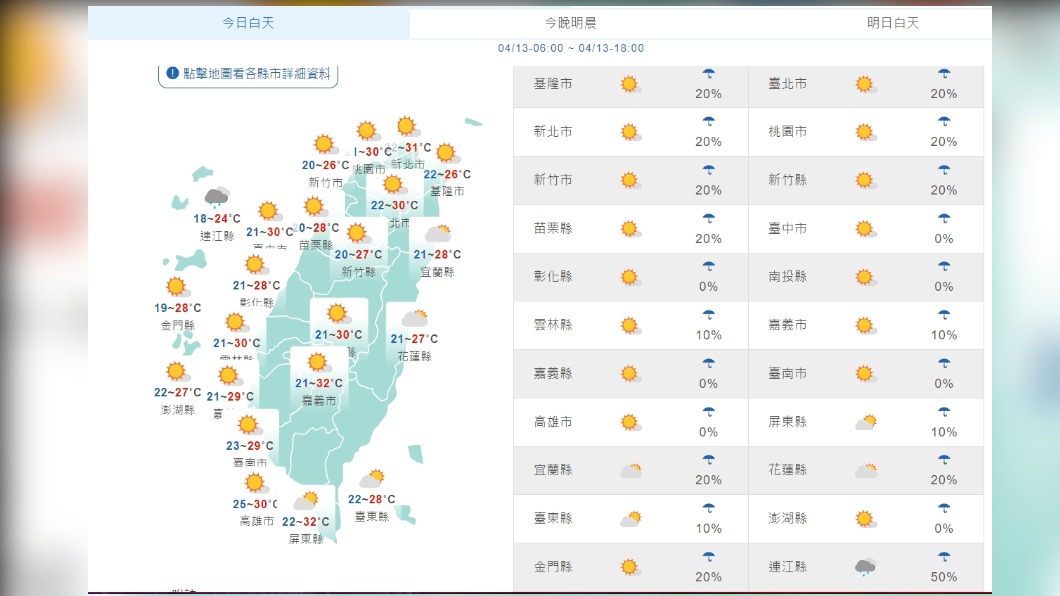Click the 50% rain probability value
The width and height of the screenshot is (1060, 596).
click(x=944, y=577)
